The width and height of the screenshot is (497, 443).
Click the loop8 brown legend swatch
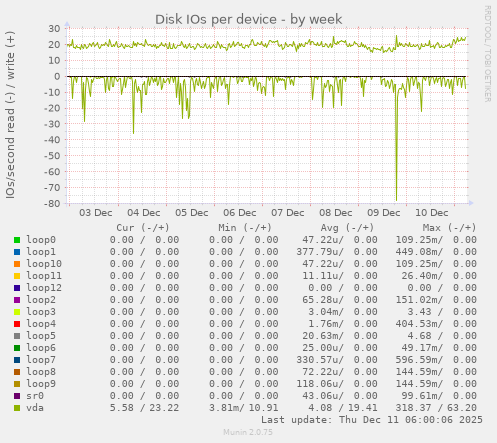click(17, 372)
